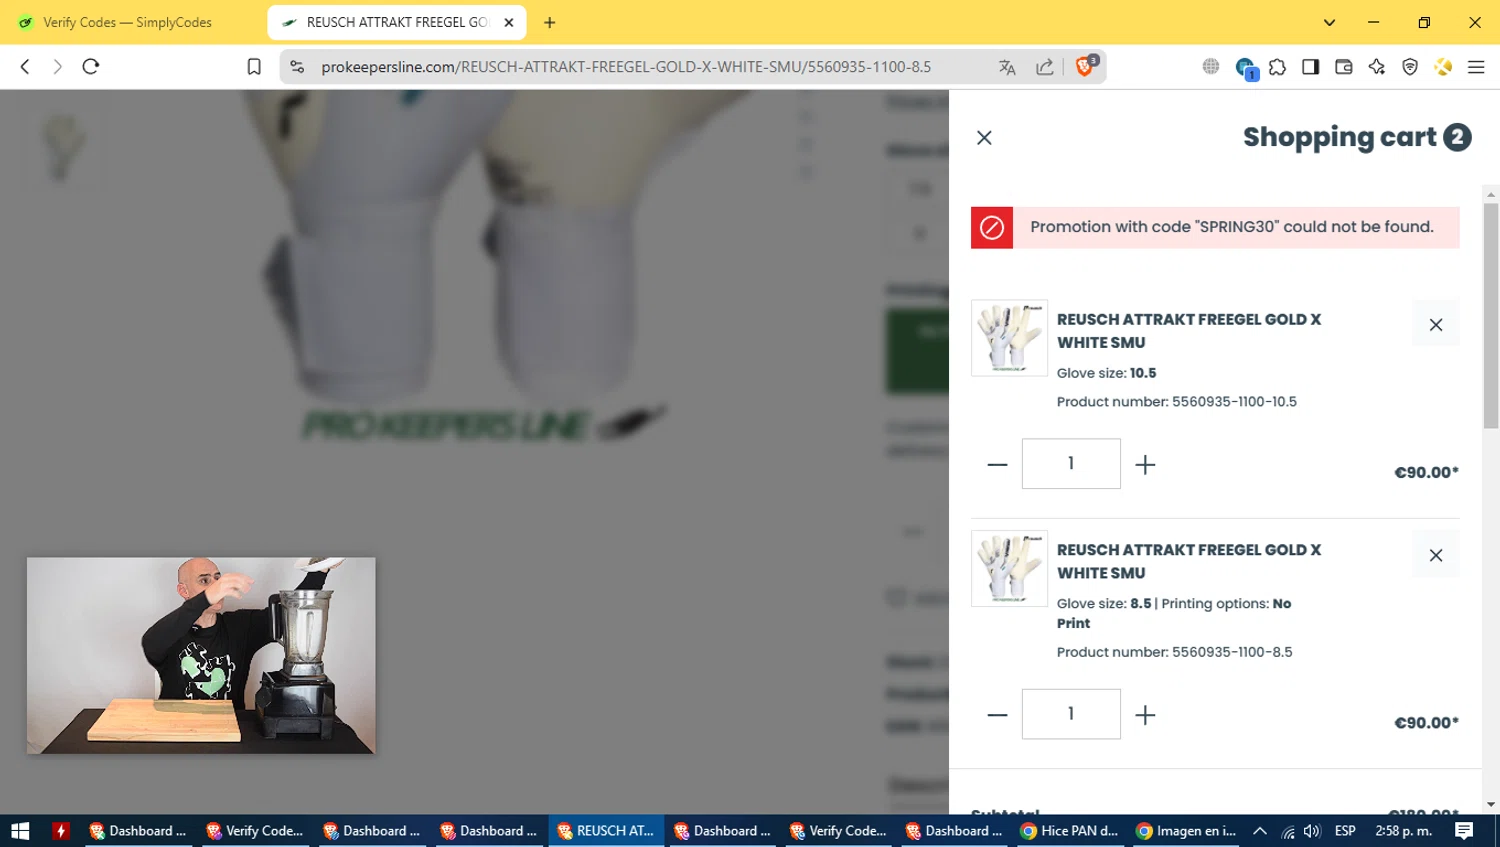Remove the size 8.5 glove item
The image size is (1500, 847).
coord(1435,555)
